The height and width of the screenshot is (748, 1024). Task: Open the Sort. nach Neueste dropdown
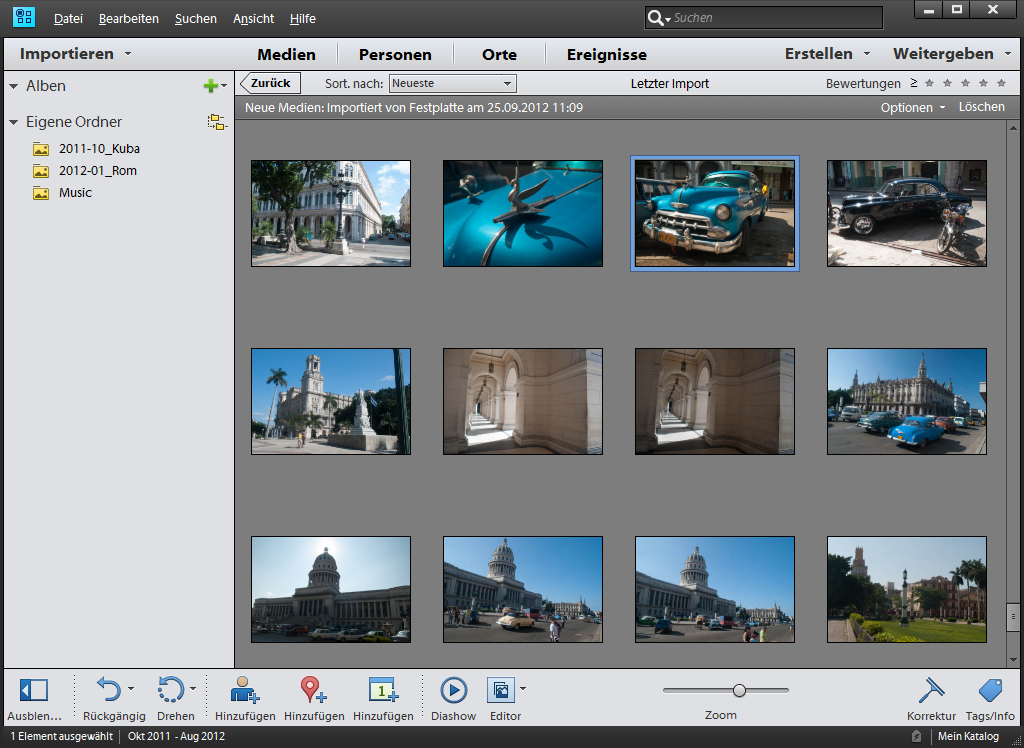pyautogui.click(x=452, y=84)
